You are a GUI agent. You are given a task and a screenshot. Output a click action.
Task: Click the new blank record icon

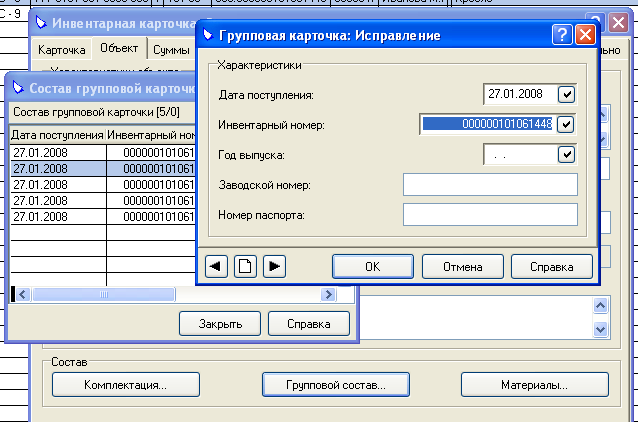(x=245, y=266)
